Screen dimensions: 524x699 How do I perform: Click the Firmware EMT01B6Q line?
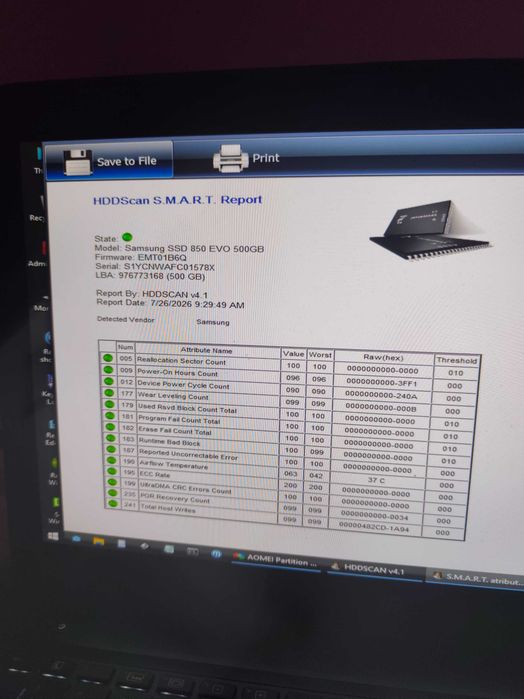140,257
